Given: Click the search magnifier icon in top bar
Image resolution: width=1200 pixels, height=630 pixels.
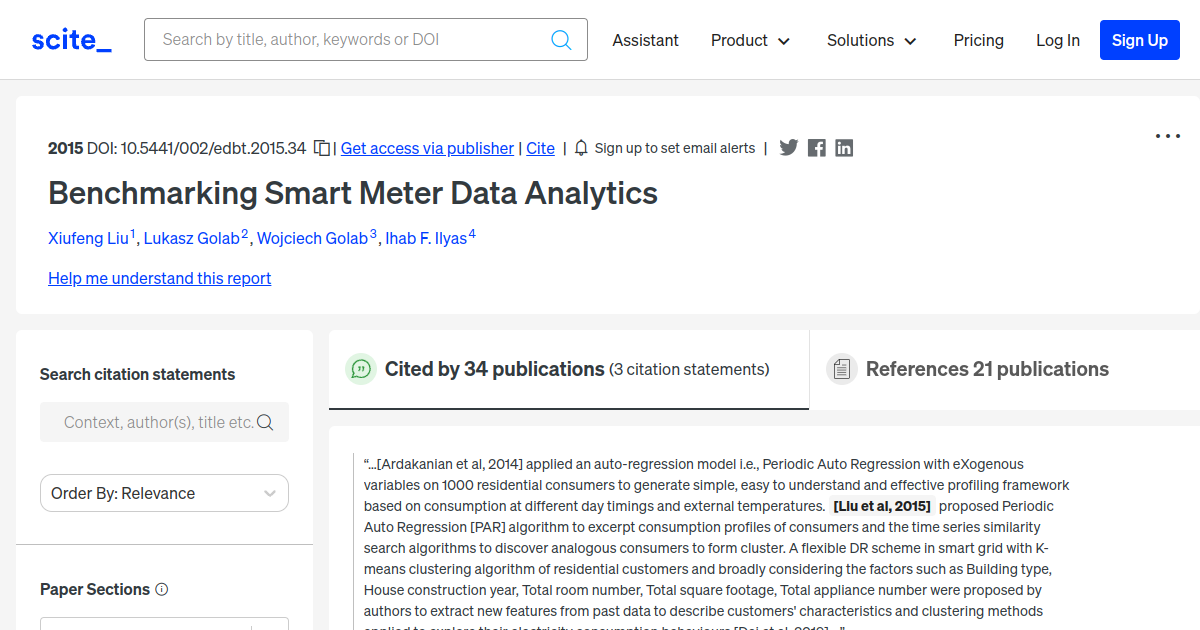Looking at the screenshot, I should pos(561,40).
